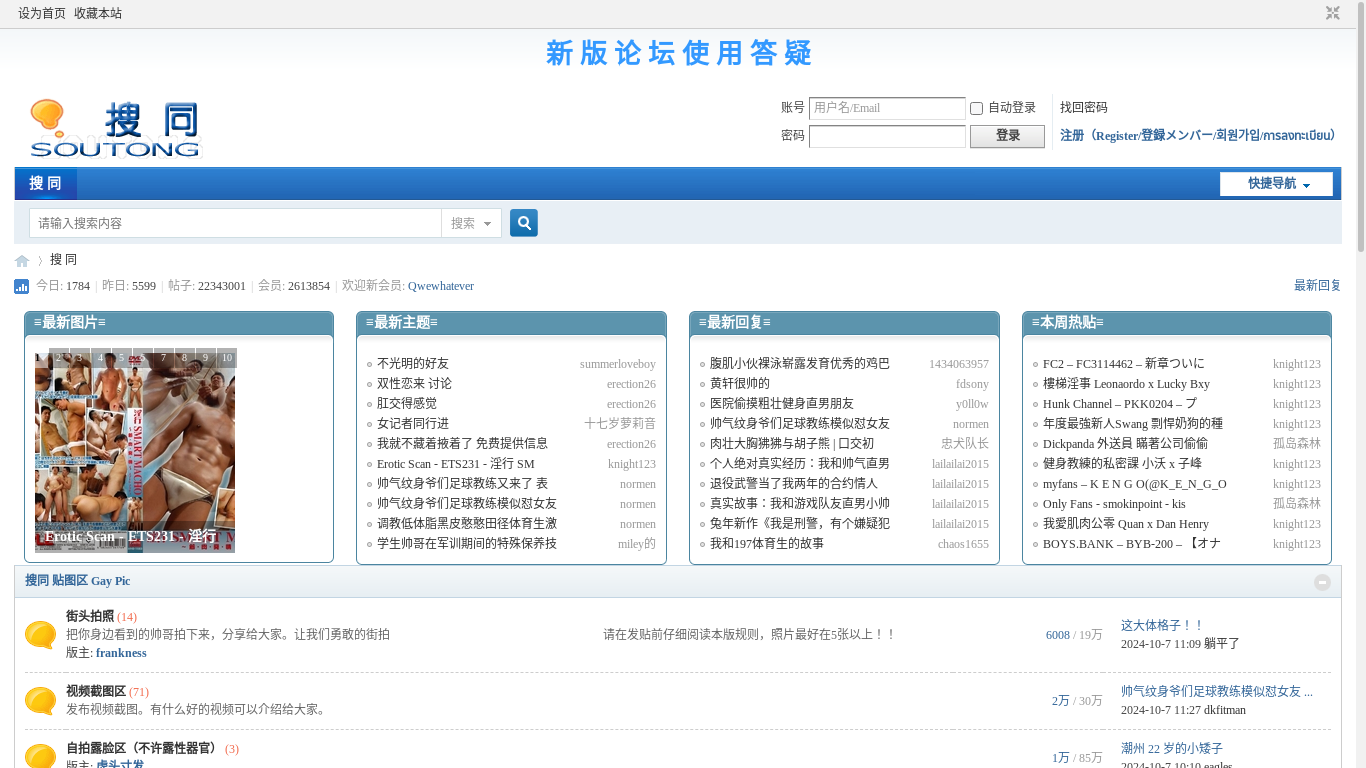Select slide number 7 in image slider
Viewport: 1366px width, 768px height.
pos(163,358)
